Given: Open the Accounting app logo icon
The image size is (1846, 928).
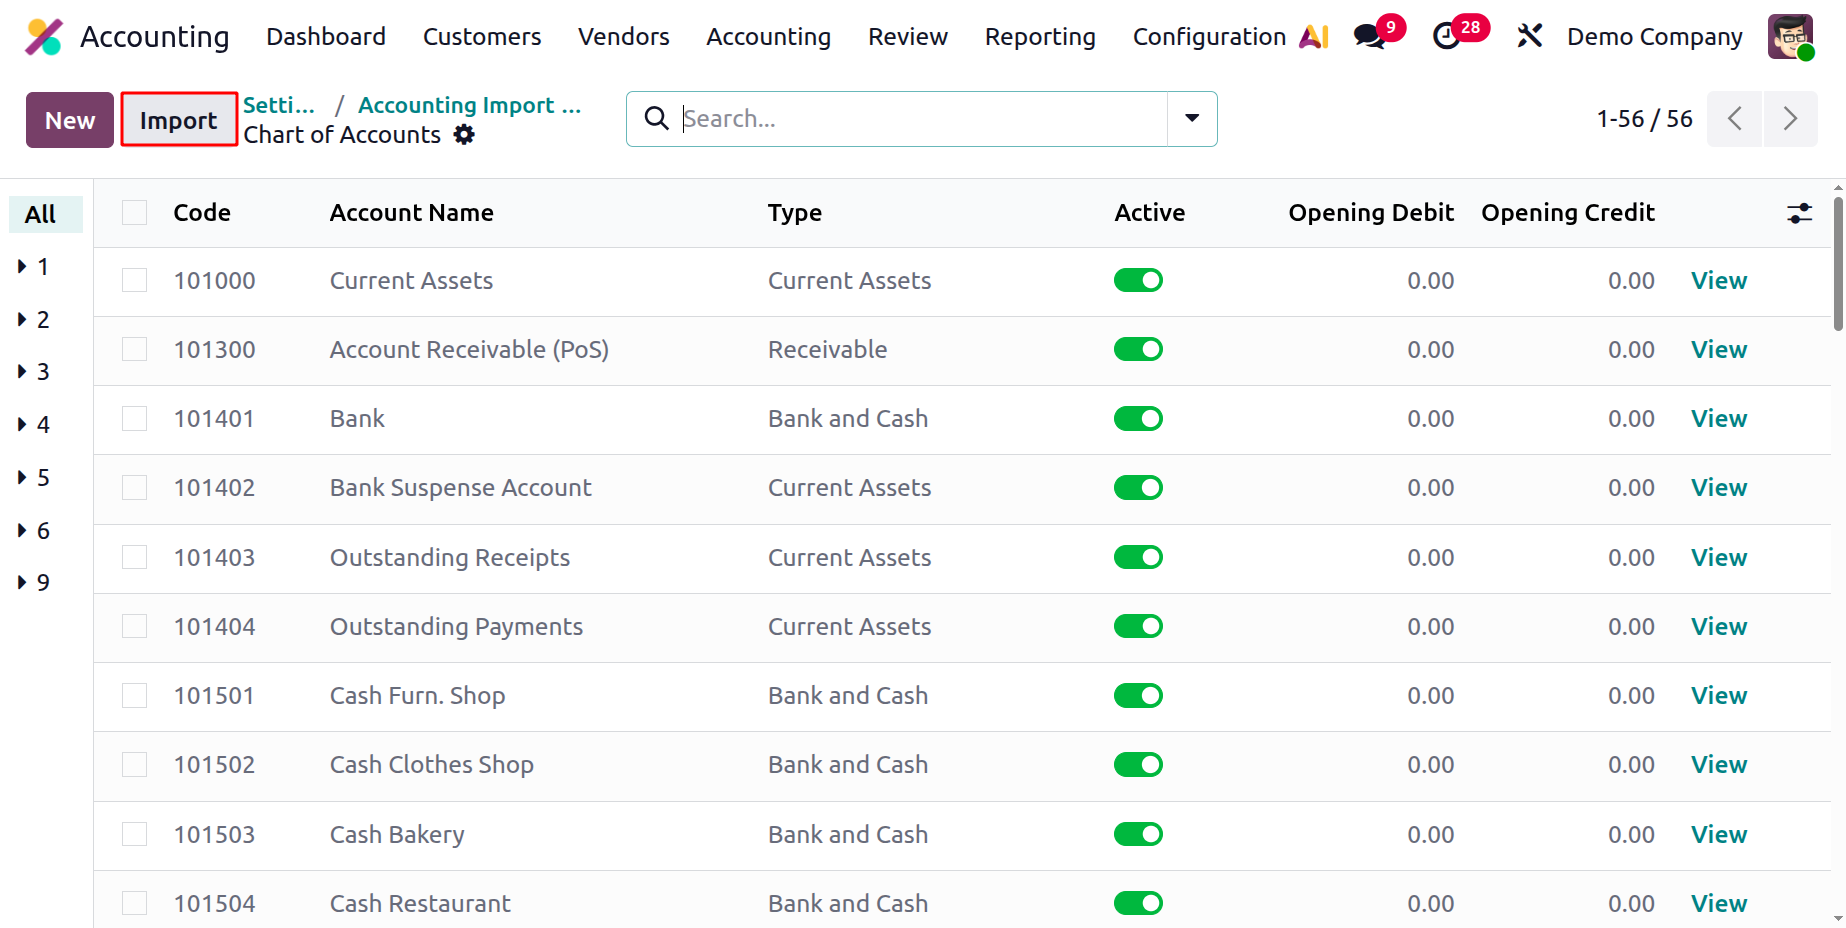Looking at the screenshot, I should click(43, 37).
